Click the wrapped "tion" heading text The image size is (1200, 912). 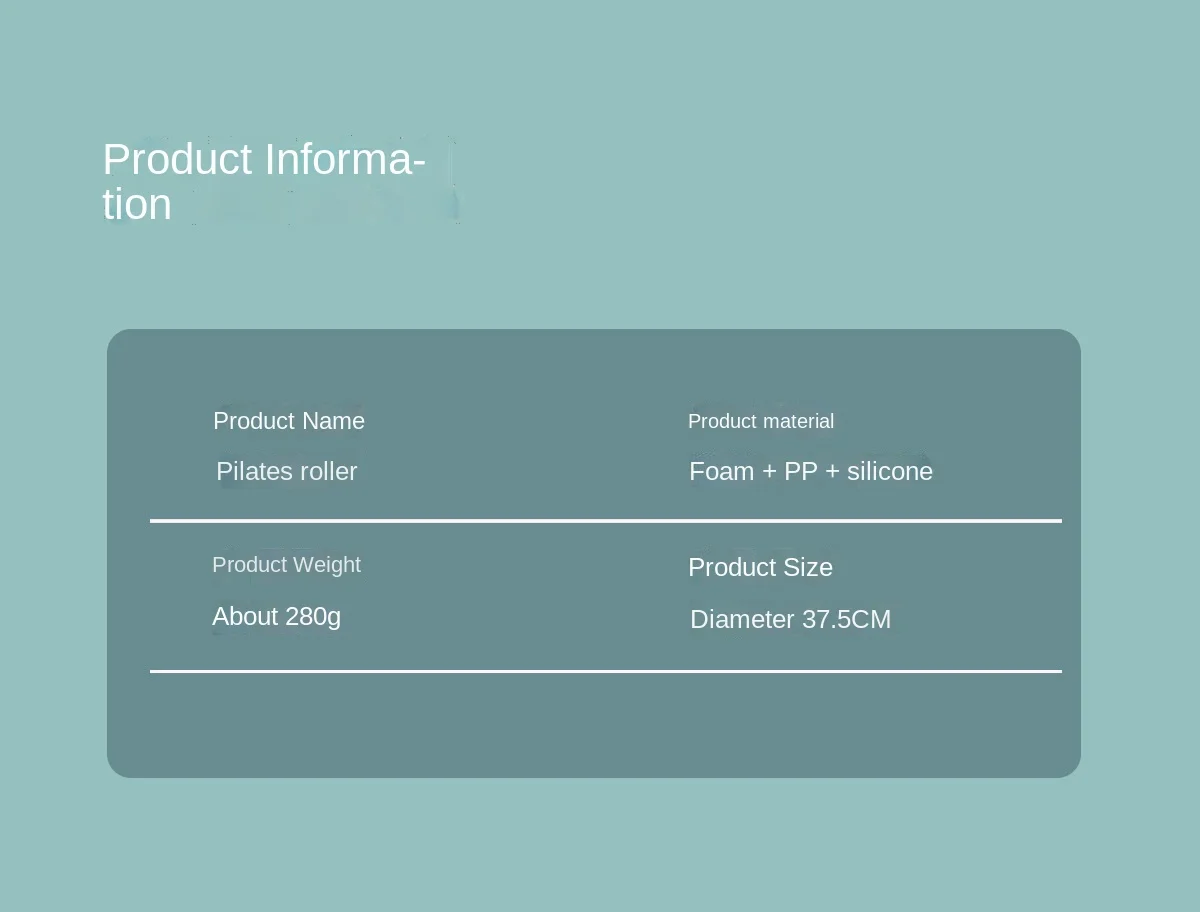[x=137, y=205]
